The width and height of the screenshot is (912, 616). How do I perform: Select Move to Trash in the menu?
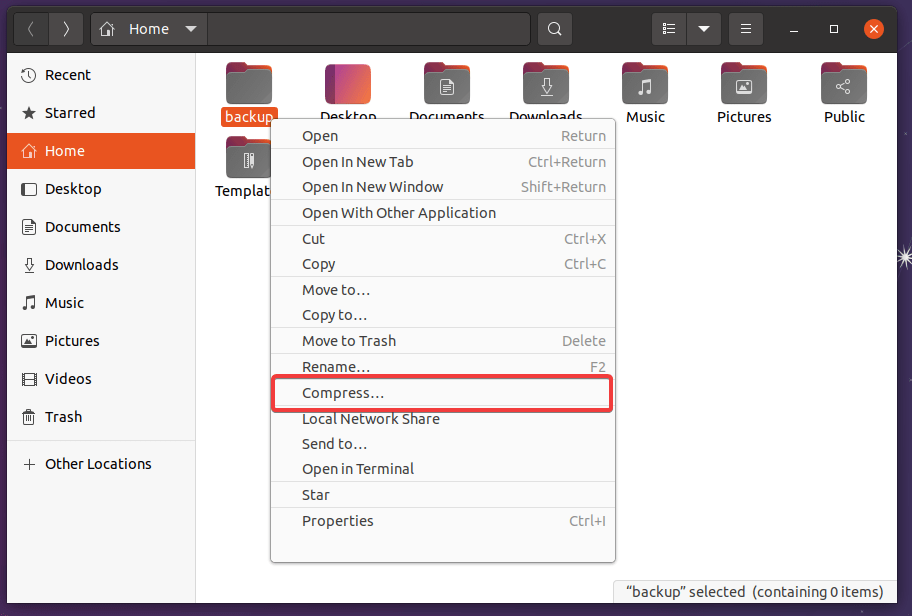[349, 340]
